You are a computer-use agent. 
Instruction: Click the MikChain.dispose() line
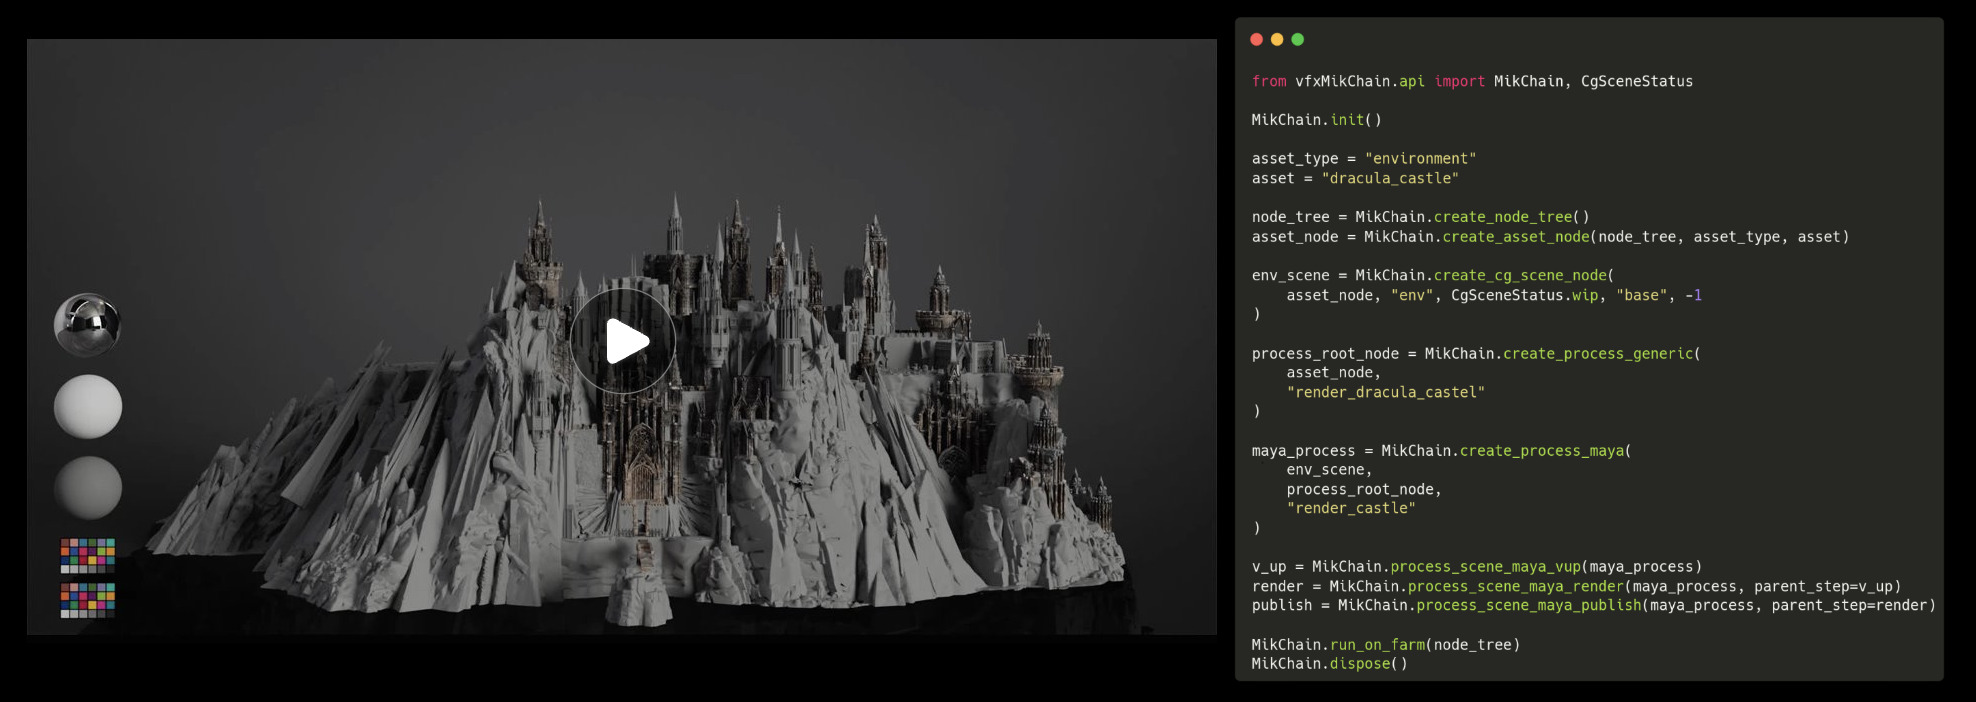point(1329,664)
